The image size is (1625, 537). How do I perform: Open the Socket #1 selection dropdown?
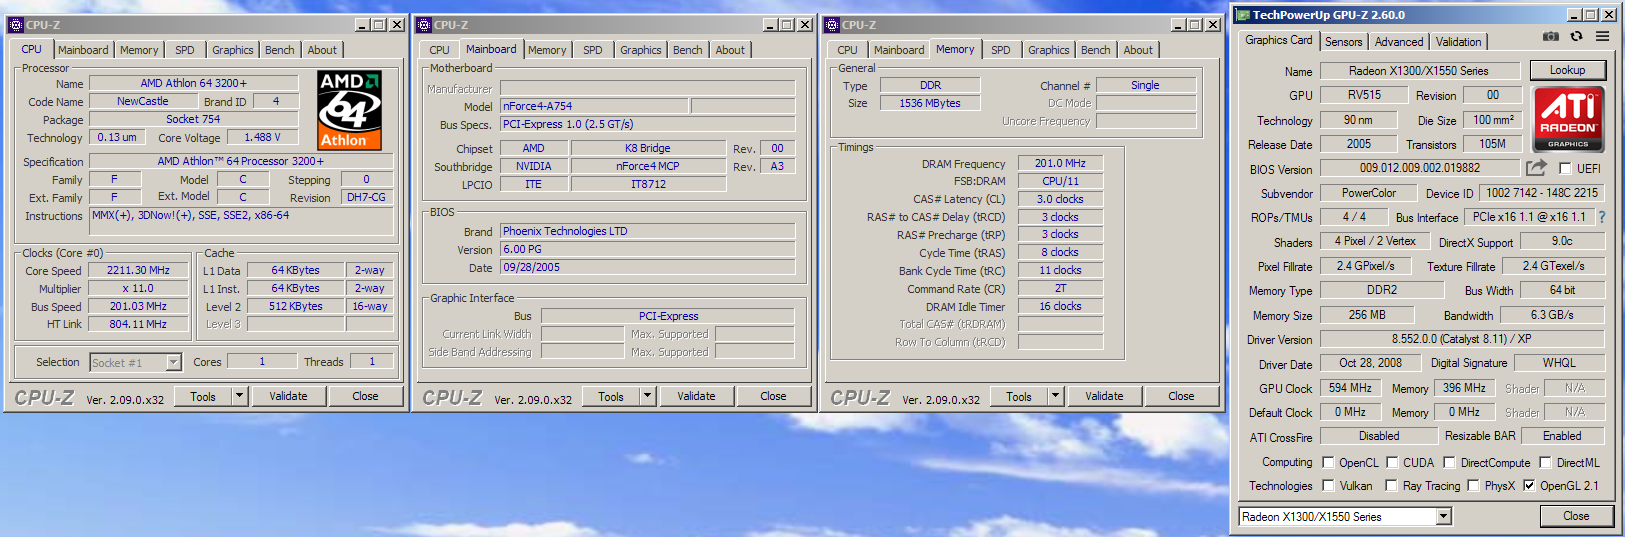point(173,362)
